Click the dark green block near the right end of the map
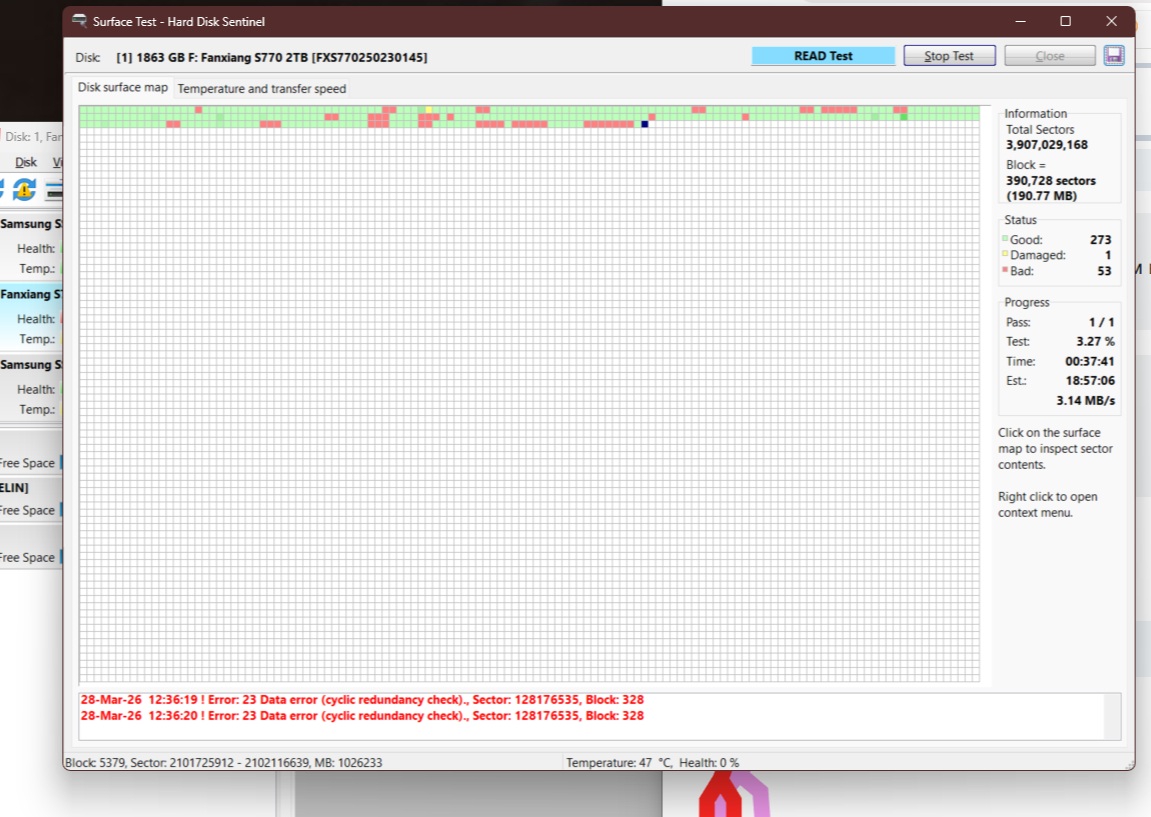 (x=904, y=117)
